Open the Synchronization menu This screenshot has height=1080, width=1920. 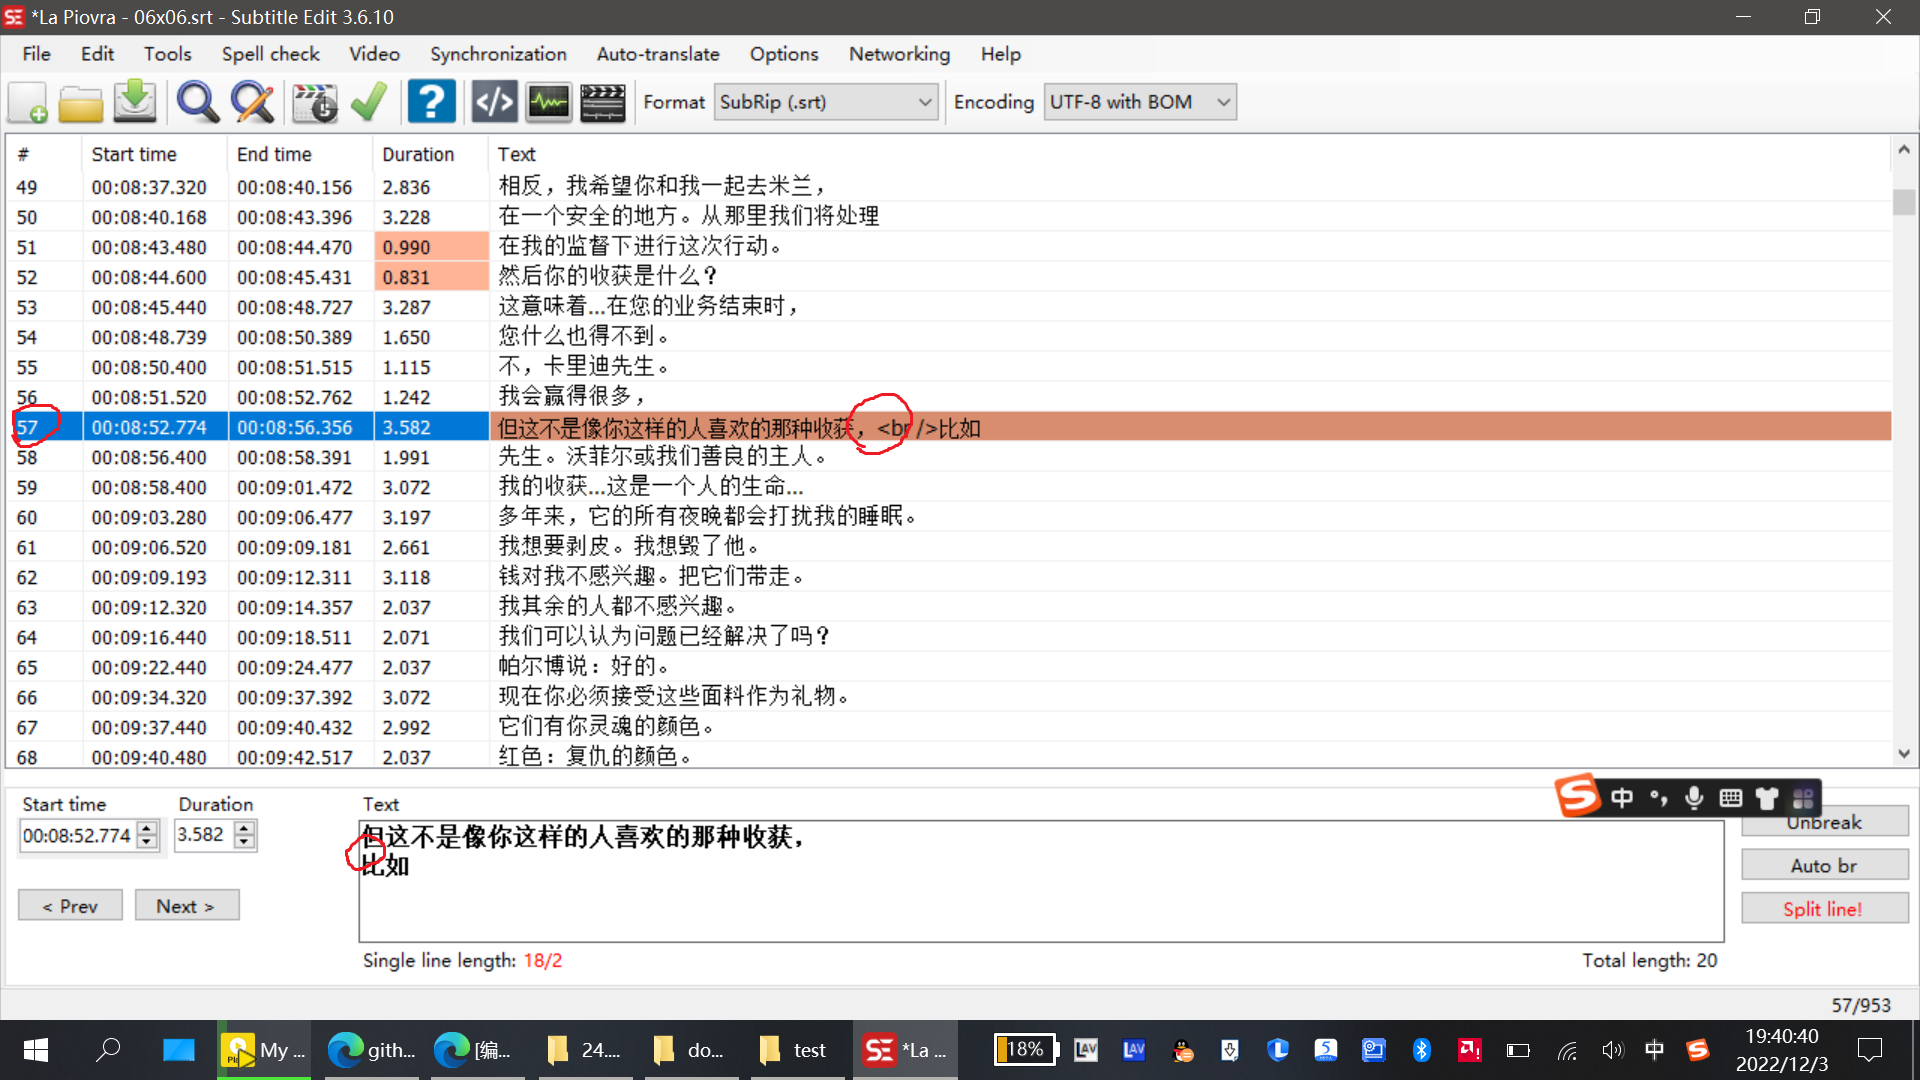point(498,54)
